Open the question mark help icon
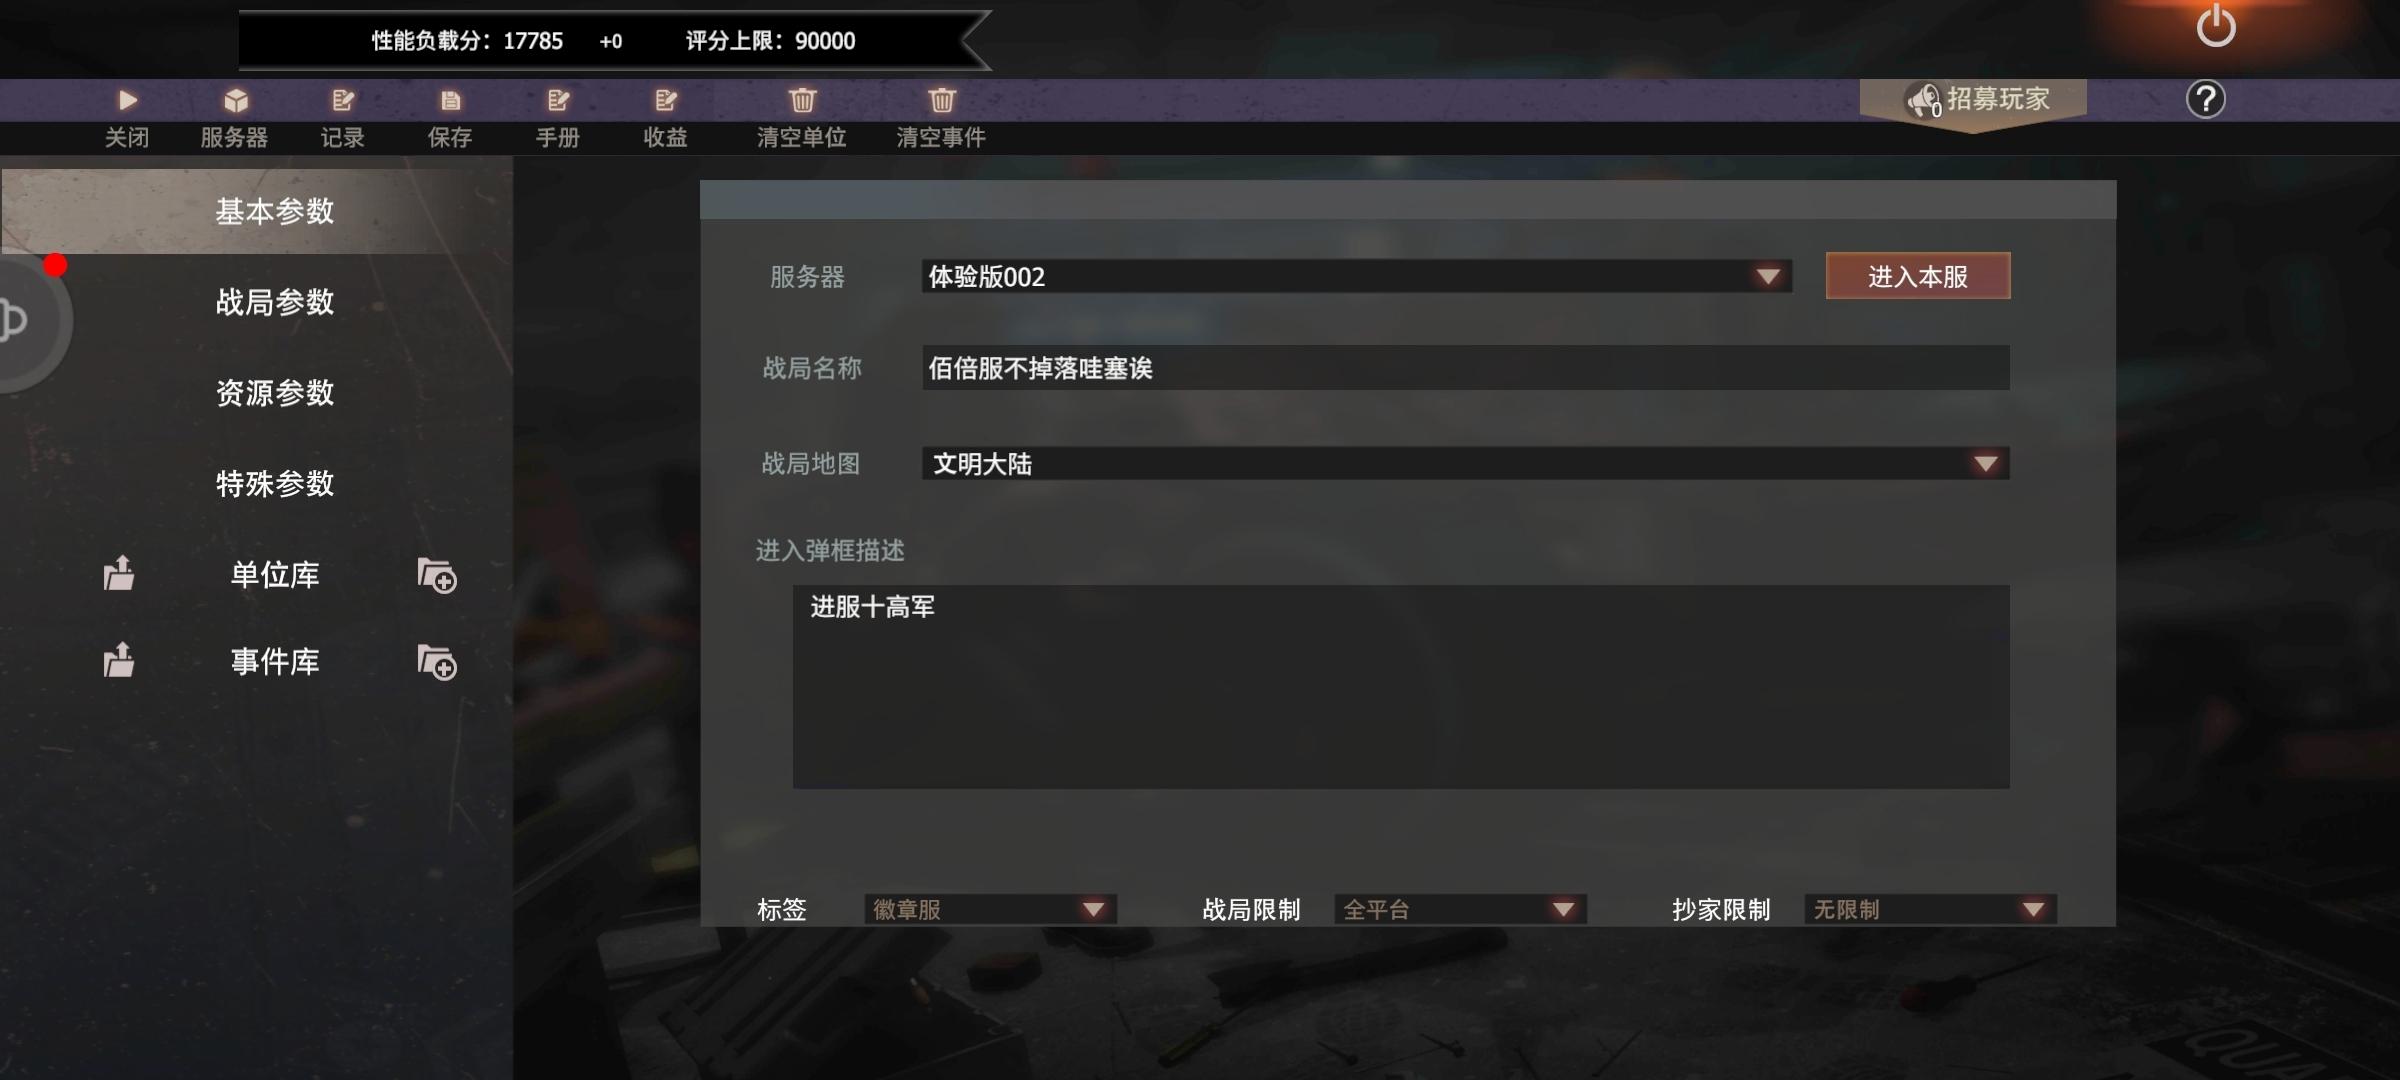 point(2205,99)
